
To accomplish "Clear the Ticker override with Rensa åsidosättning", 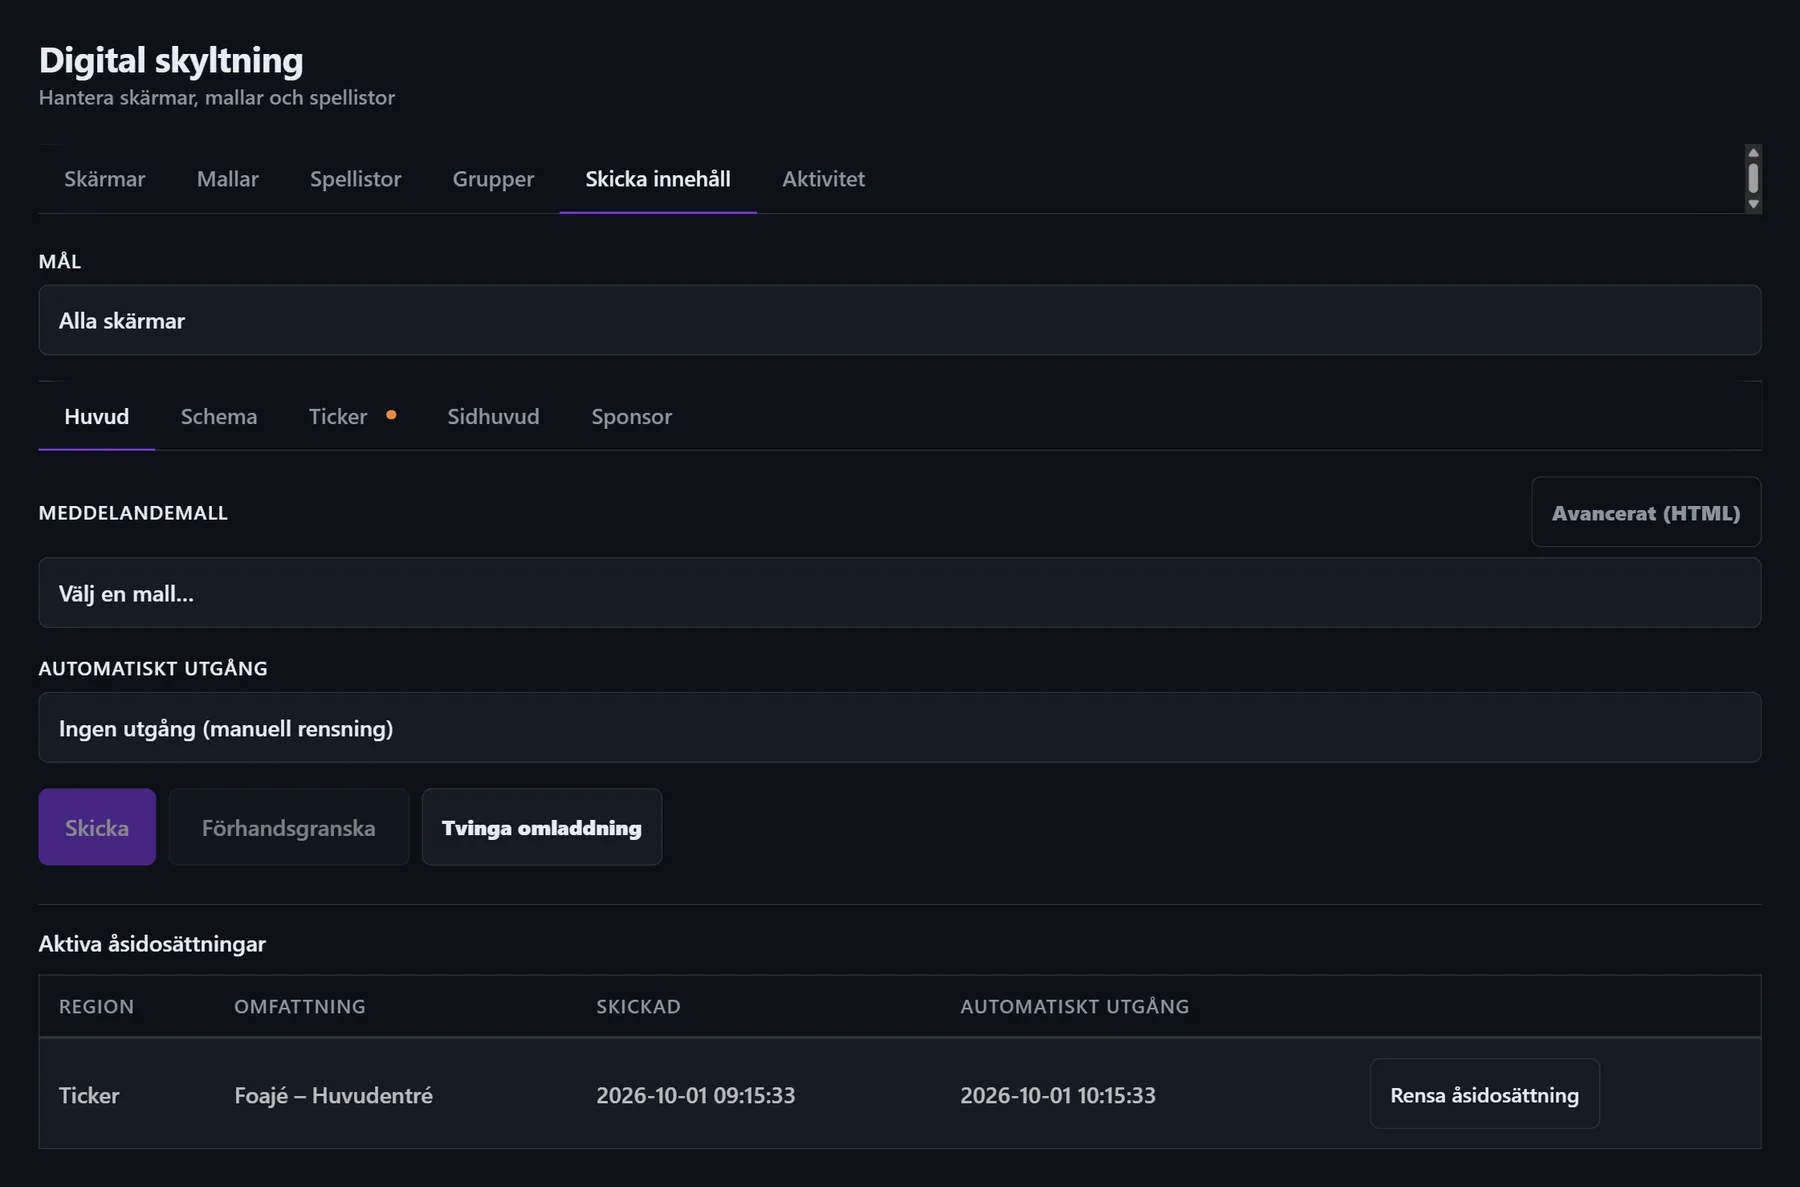I will [x=1485, y=1094].
